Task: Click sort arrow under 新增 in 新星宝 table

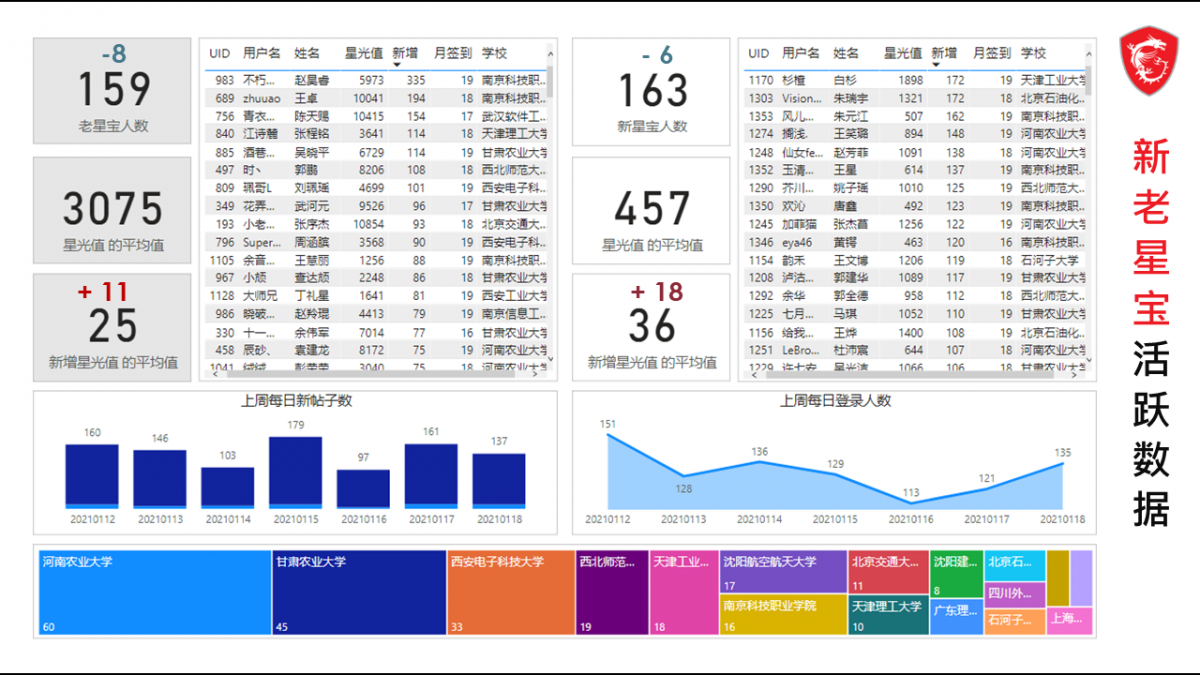Action: point(936,65)
